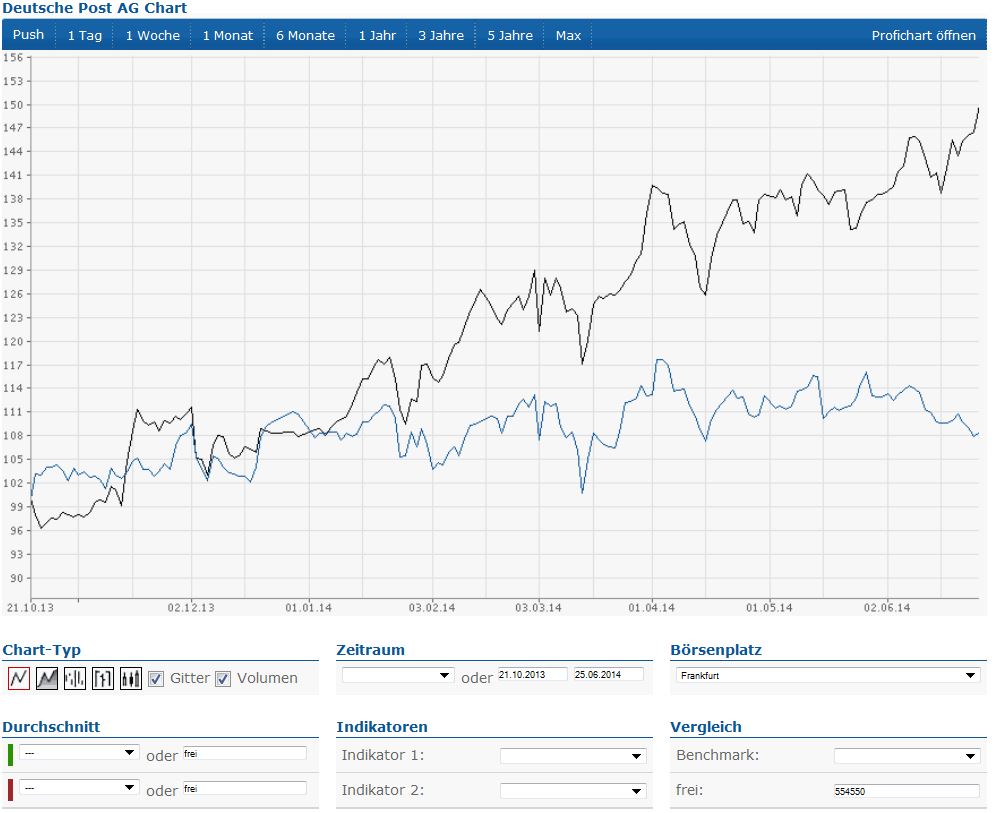Screen dimensions: 999x813
Task: Switch to the 3 Jahre tab
Action: 441,36
